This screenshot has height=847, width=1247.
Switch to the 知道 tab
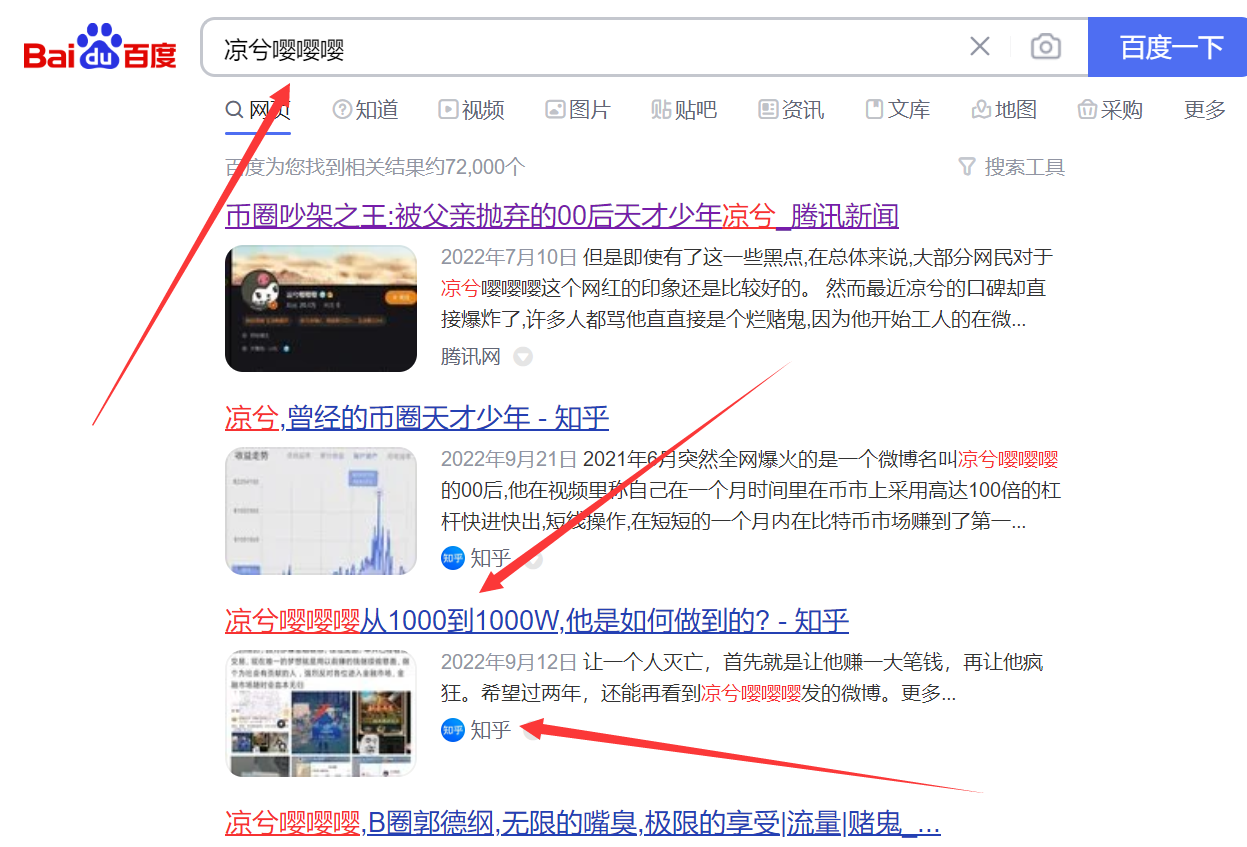point(366,110)
